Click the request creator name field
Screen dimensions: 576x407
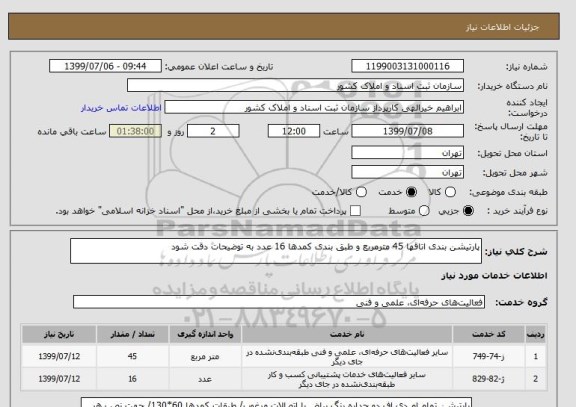[314, 108]
